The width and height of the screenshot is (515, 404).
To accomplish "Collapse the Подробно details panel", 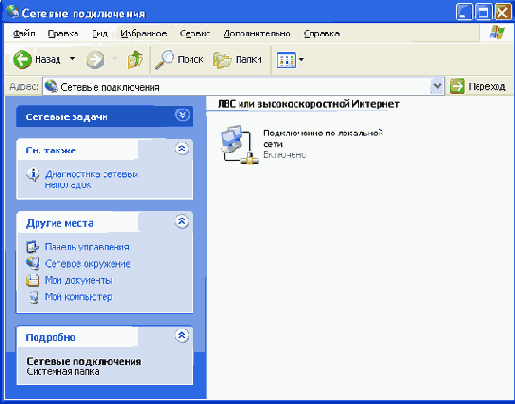I will [x=182, y=336].
